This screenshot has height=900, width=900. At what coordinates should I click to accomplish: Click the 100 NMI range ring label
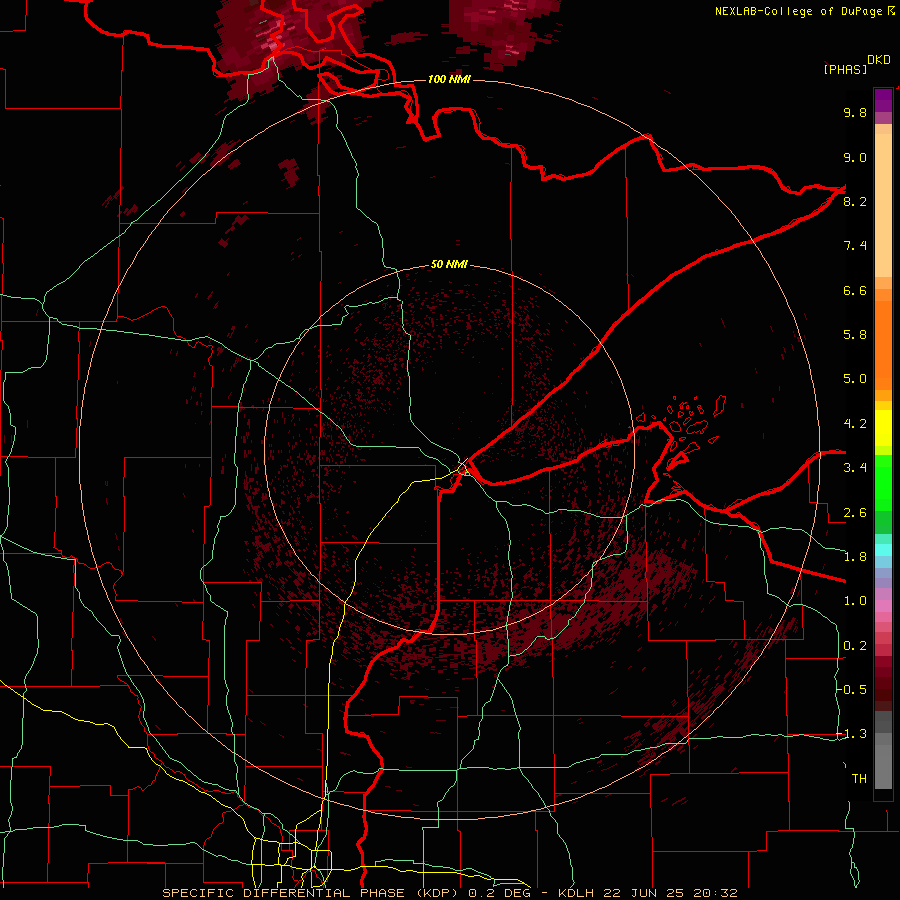tap(449, 79)
